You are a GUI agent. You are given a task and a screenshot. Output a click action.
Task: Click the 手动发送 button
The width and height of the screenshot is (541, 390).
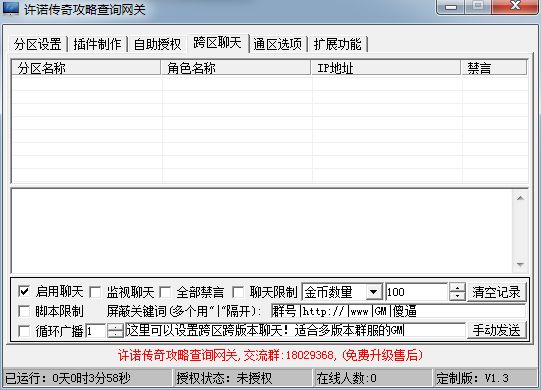[496, 330]
